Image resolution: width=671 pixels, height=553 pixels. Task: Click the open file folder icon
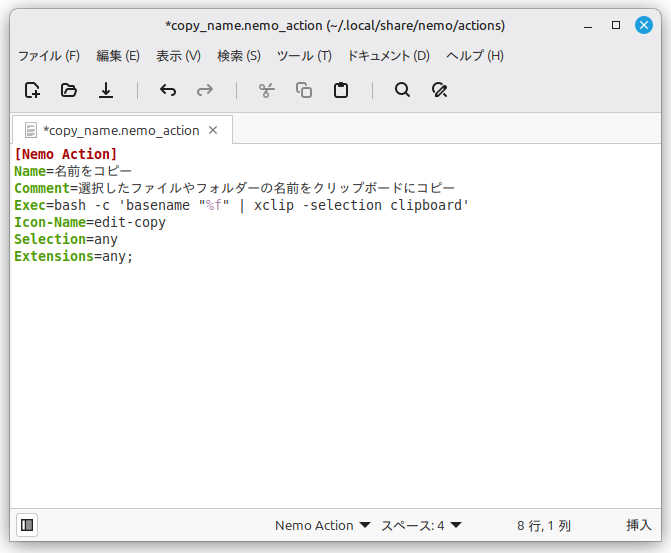[x=69, y=90]
